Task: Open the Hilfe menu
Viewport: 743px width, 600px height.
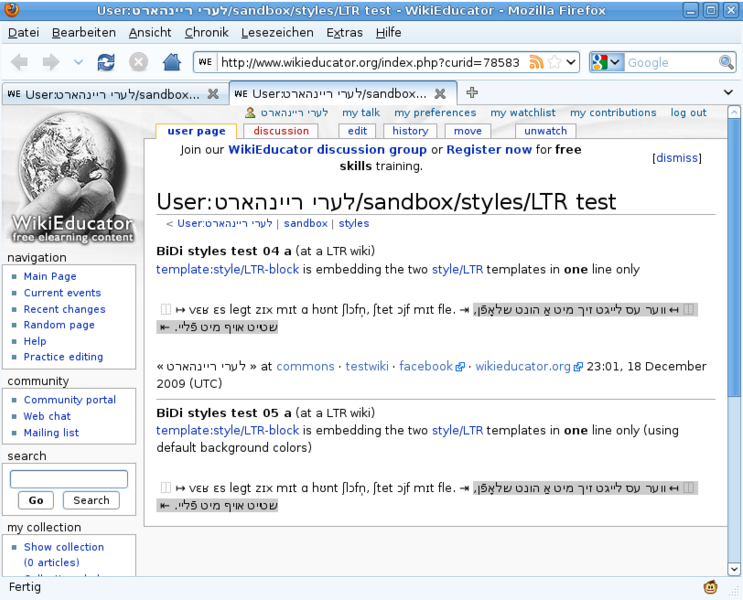Action: pos(389,33)
